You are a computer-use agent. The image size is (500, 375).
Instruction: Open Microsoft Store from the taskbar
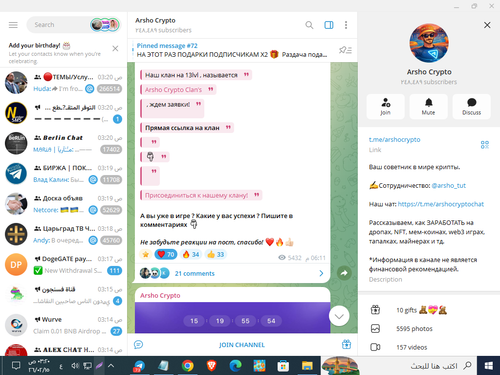click(x=283, y=366)
